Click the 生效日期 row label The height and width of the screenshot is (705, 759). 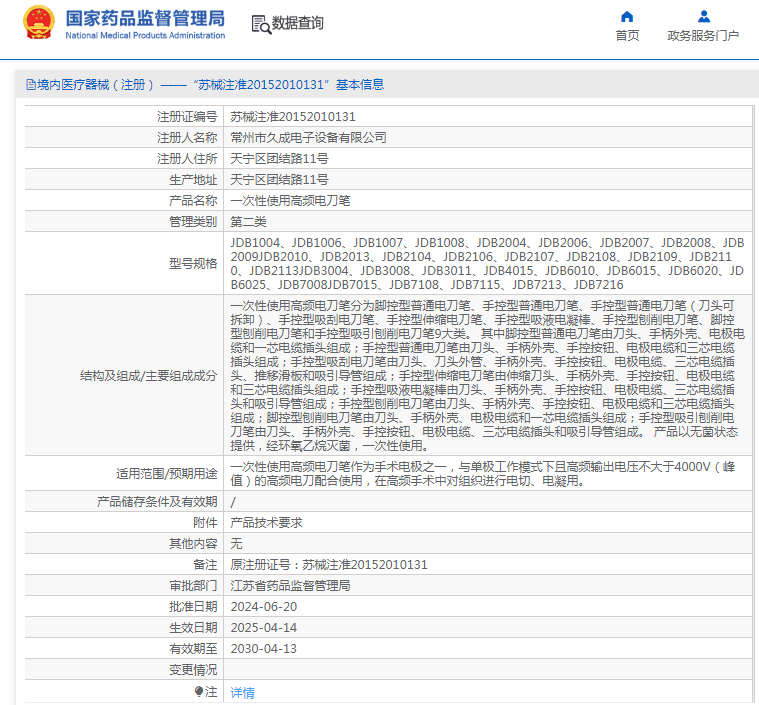tap(193, 628)
